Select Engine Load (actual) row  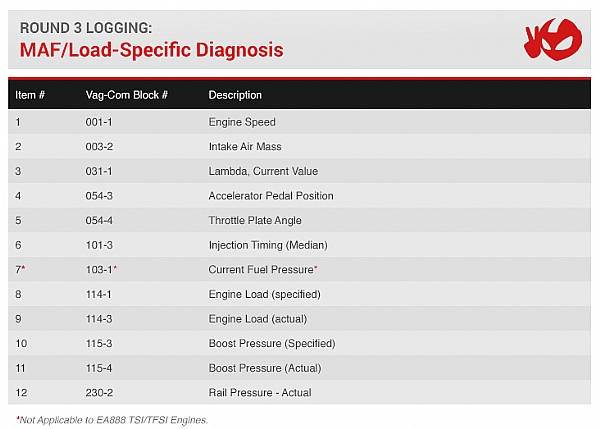[x=299, y=319]
